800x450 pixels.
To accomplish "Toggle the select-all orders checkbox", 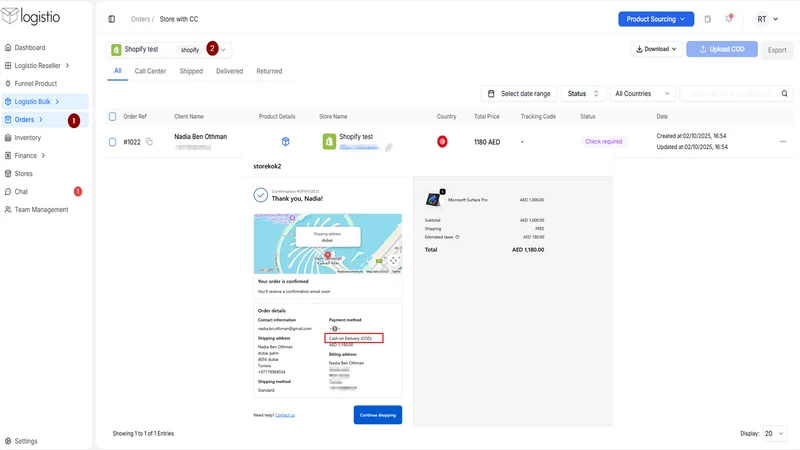I will 113,116.
